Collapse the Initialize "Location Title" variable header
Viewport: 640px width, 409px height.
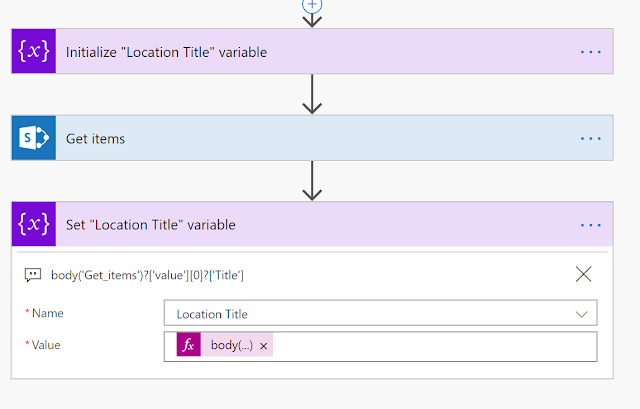(300, 52)
